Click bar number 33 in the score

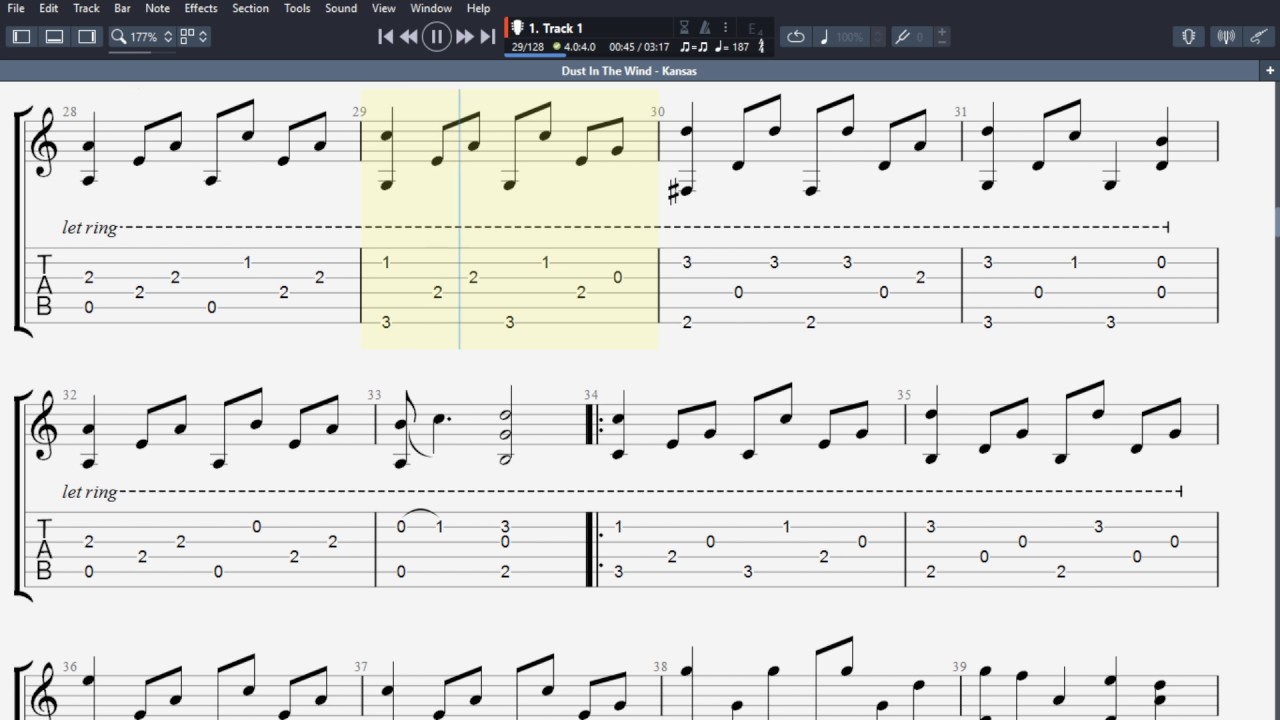[x=374, y=395]
